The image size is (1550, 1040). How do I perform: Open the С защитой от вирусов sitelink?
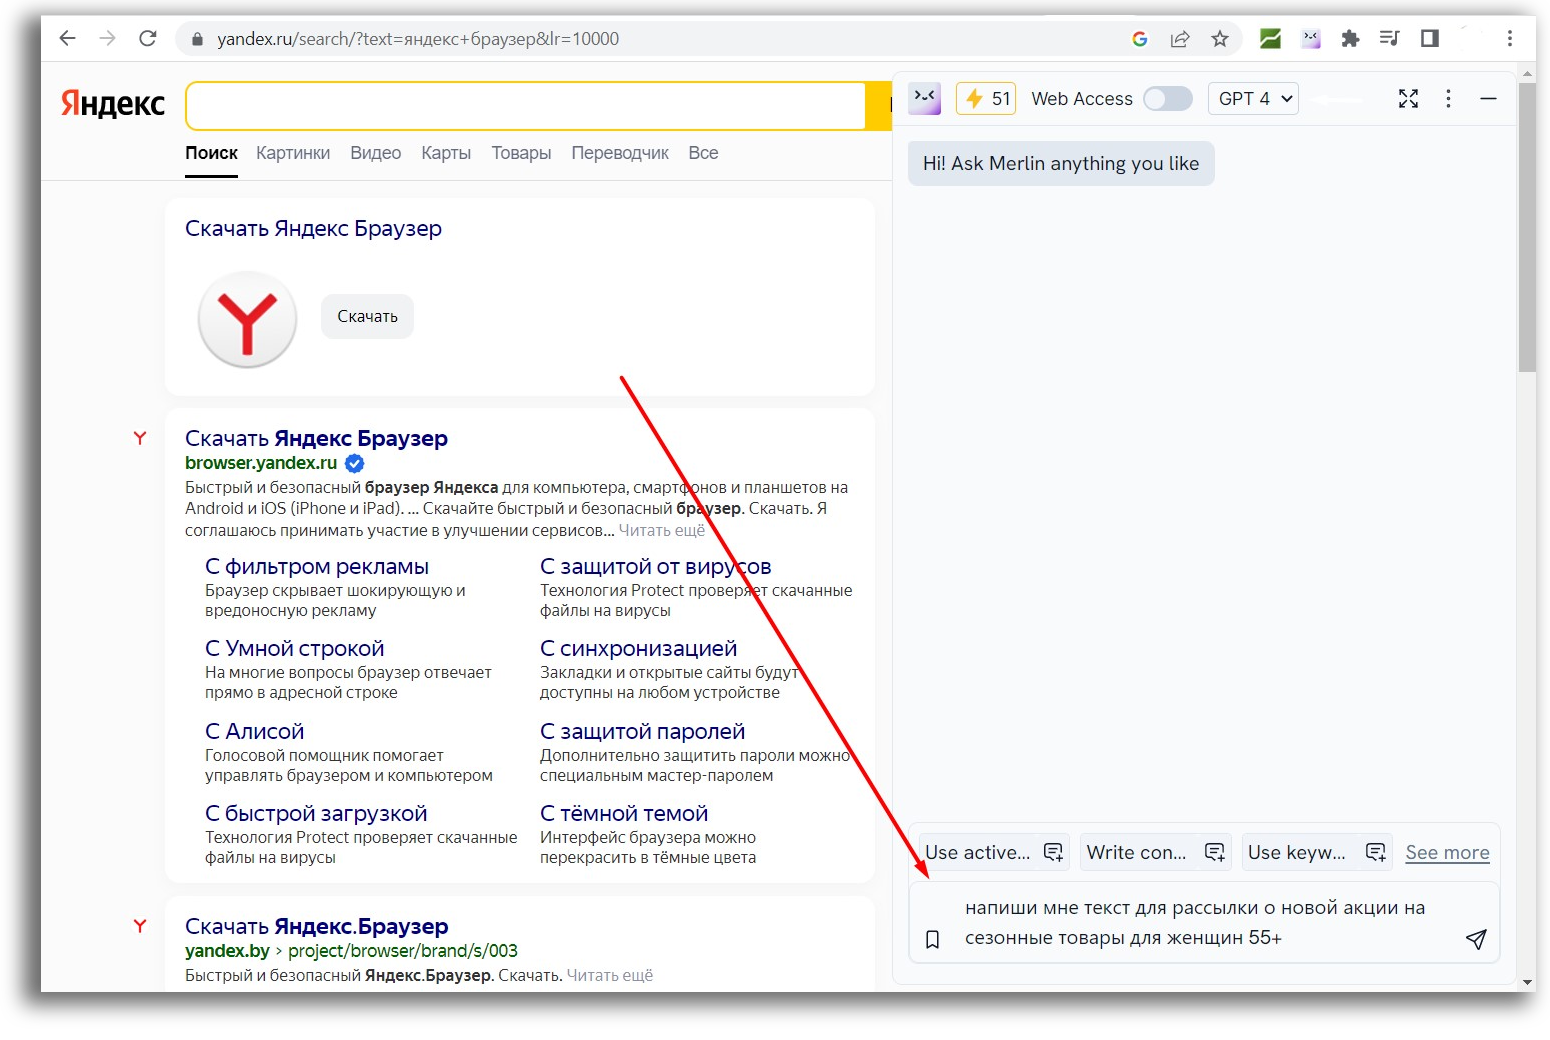coord(655,567)
